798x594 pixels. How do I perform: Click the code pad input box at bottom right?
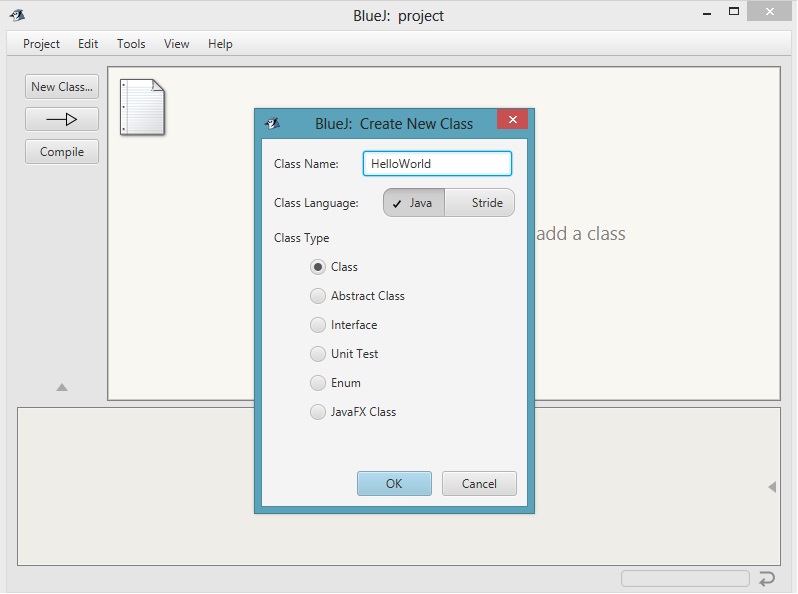[685, 579]
